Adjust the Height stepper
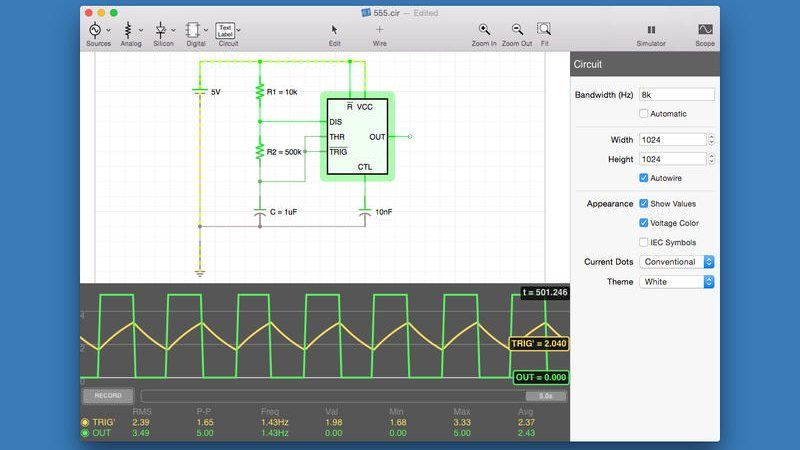The width and height of the screenshot is (800, 450). [711, 159]
